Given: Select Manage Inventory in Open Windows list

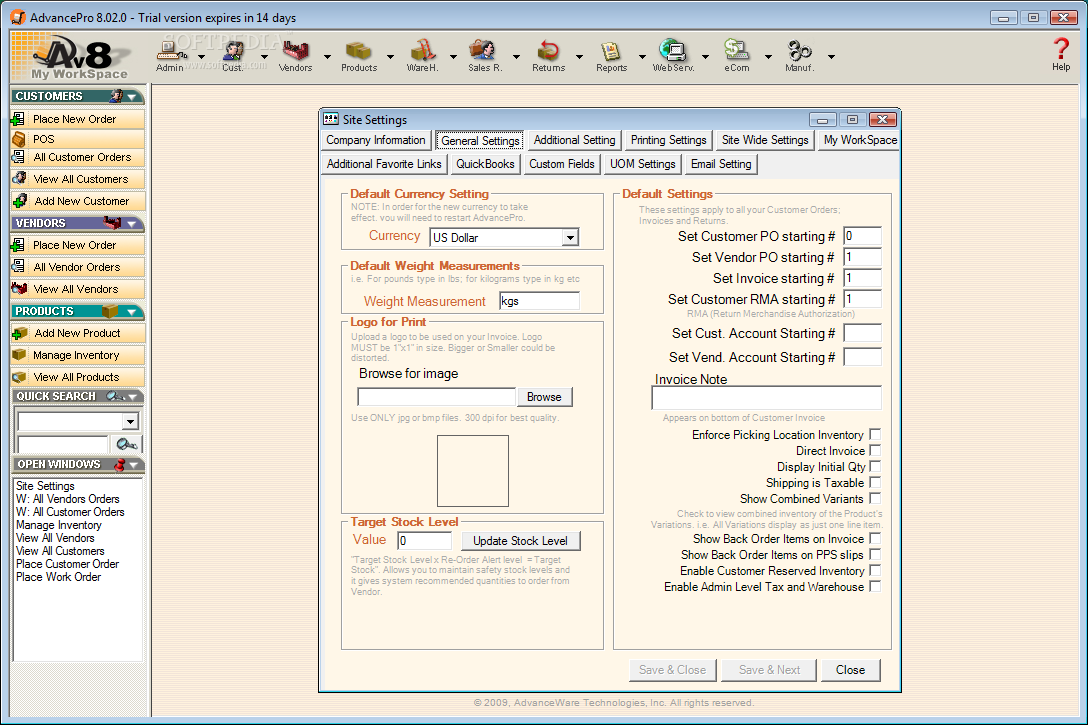Looking at the screenshot, I should [59, 525].
